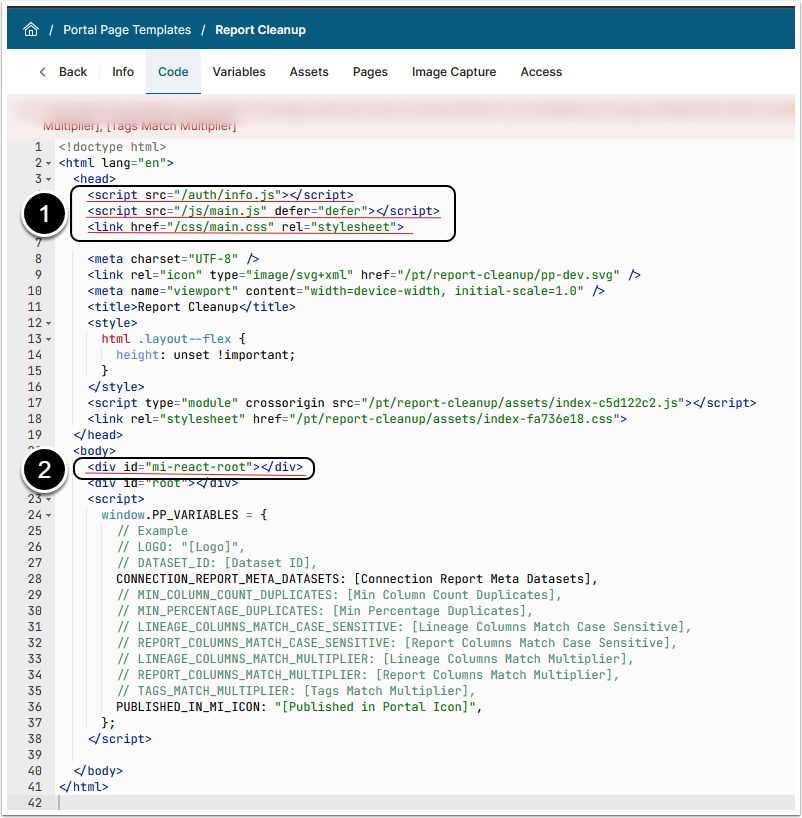The height and width of the screenshot is (818, 802).
Task: Select the Code tab
Action: pyautogui.click(x=173, y=72)
